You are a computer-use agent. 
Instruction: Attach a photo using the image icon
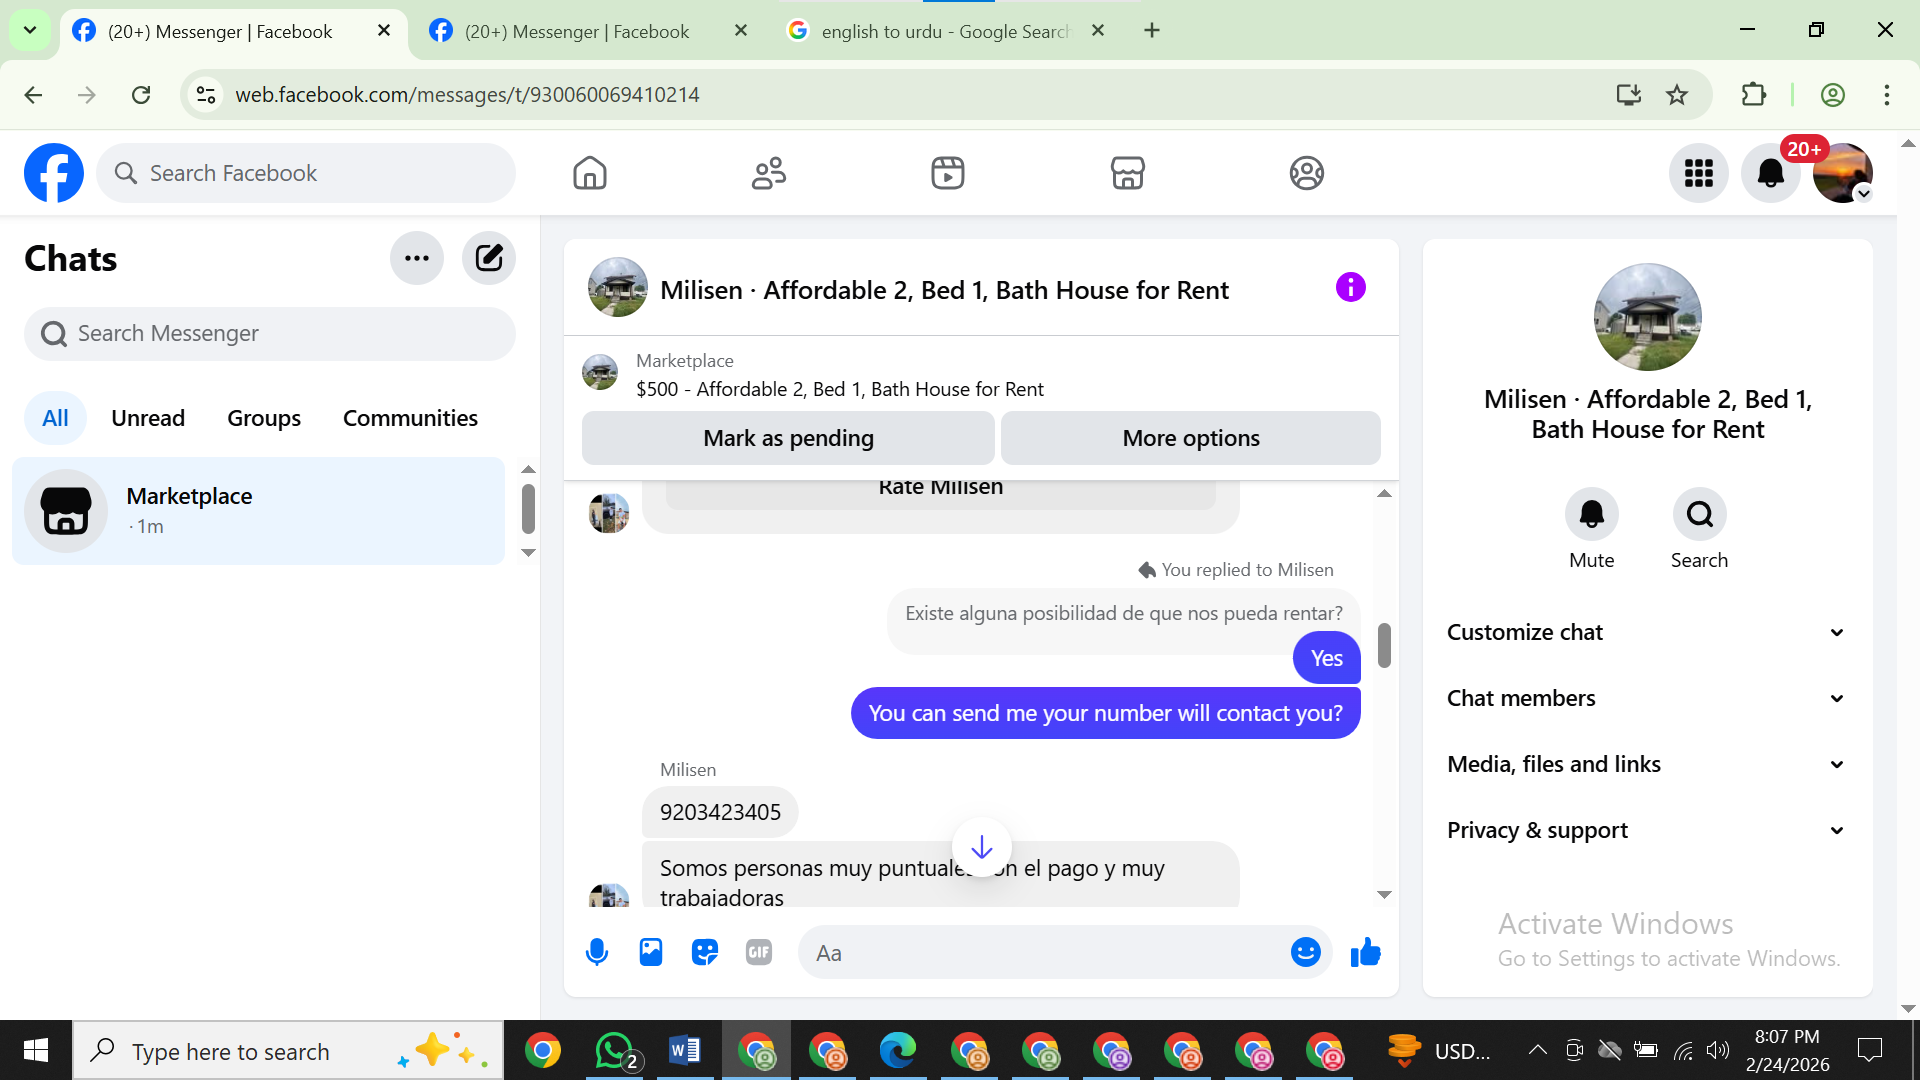(651, 952)
